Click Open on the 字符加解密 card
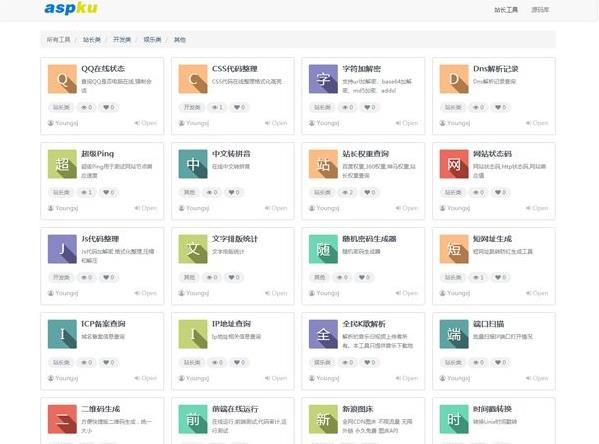 point(406,123)
